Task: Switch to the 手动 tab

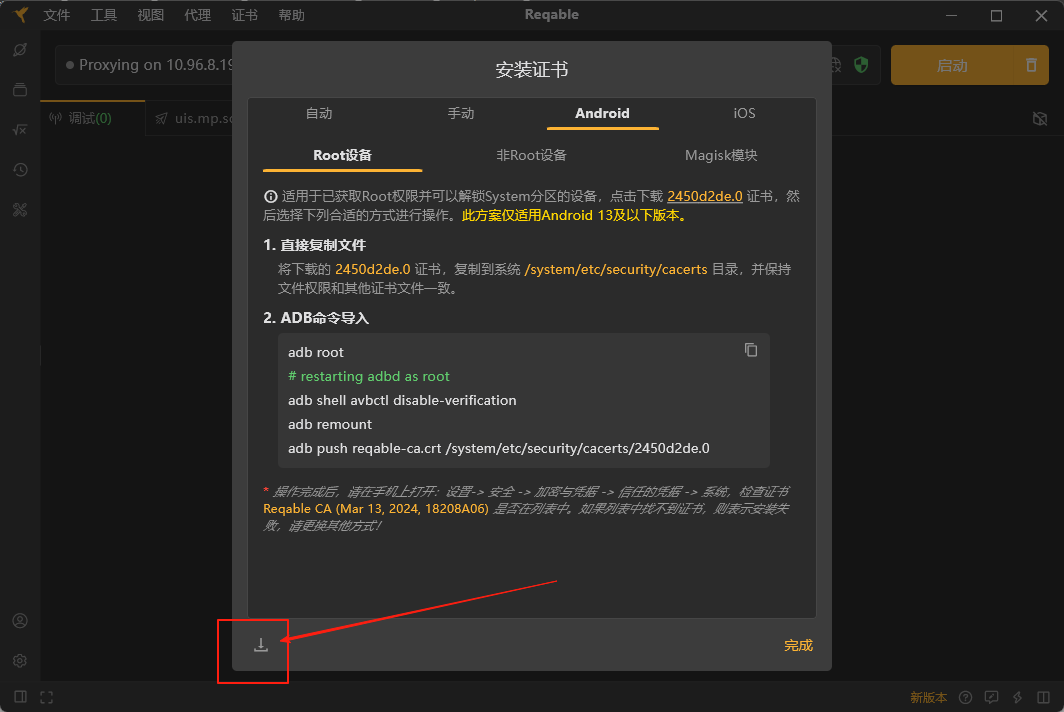Action: 461,113
